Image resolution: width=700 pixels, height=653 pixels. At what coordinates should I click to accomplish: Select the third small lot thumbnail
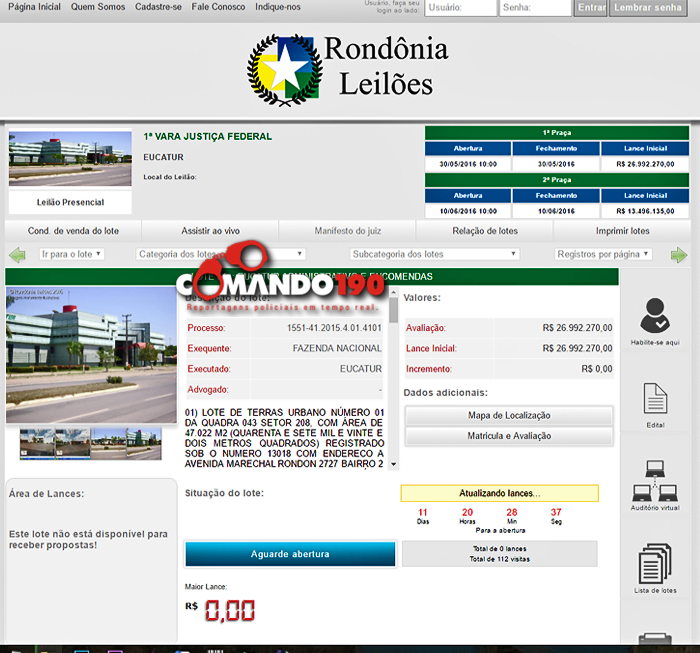[108, 444]
